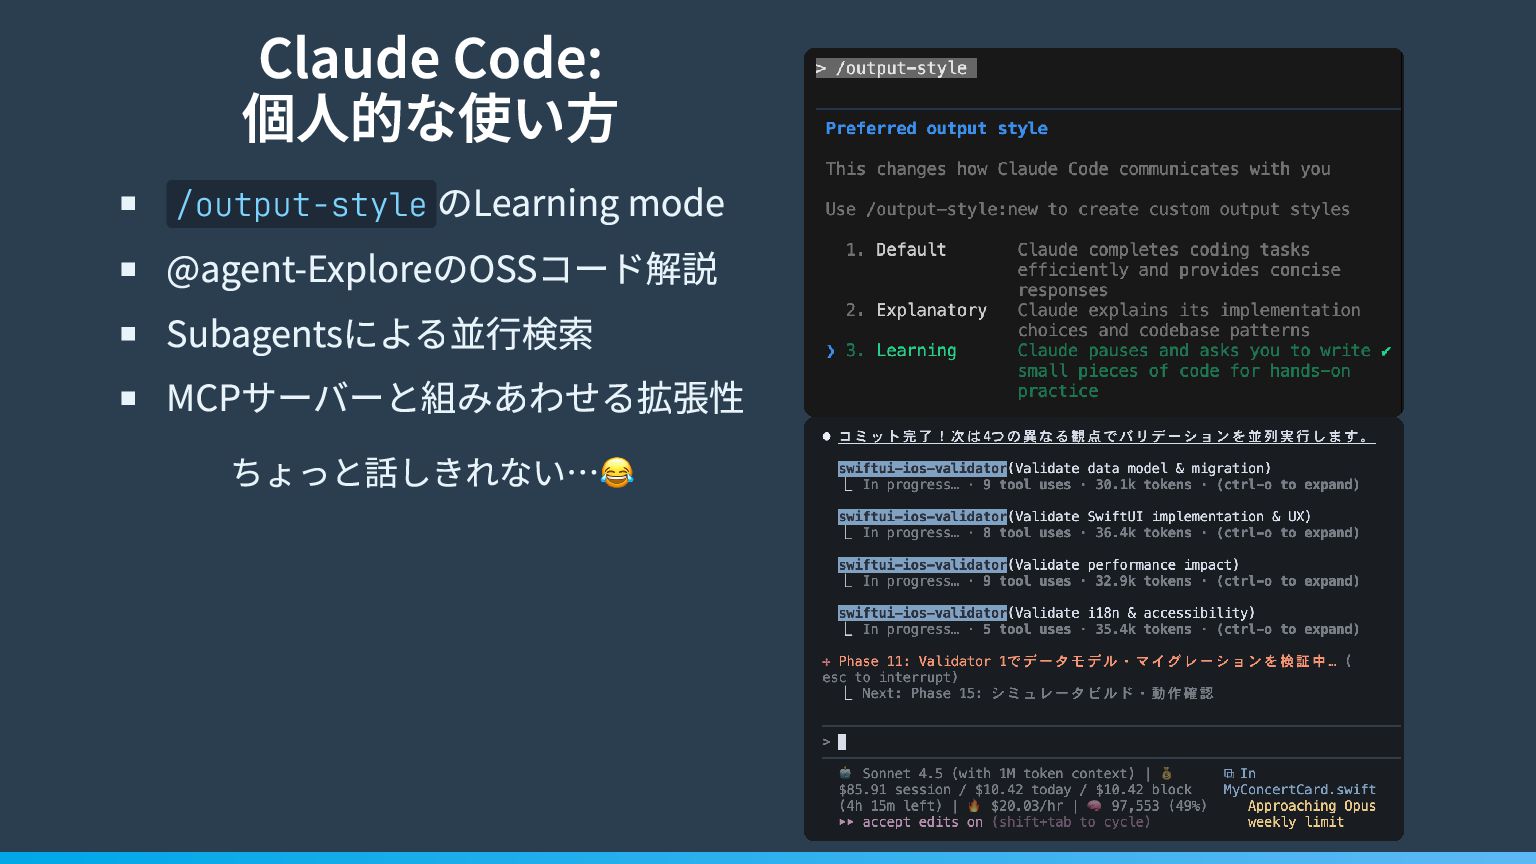
Task: Click the 'Approaching Opus weekly limit' warning
Action: [1311, 814]
